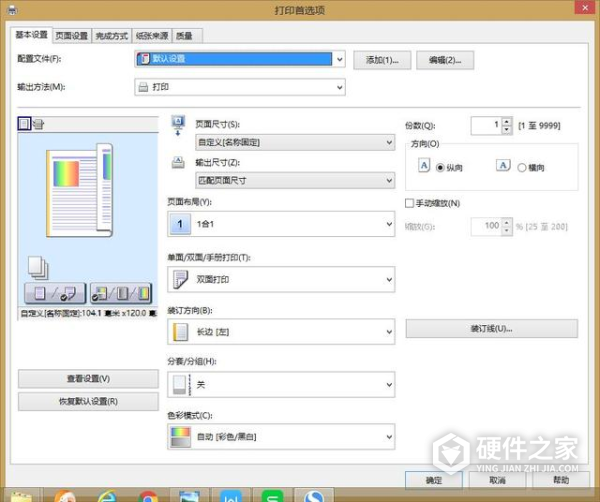This screenshot has width=600, height=502.
Task: Click the 添加(1)... button
Action: (382, 60)
